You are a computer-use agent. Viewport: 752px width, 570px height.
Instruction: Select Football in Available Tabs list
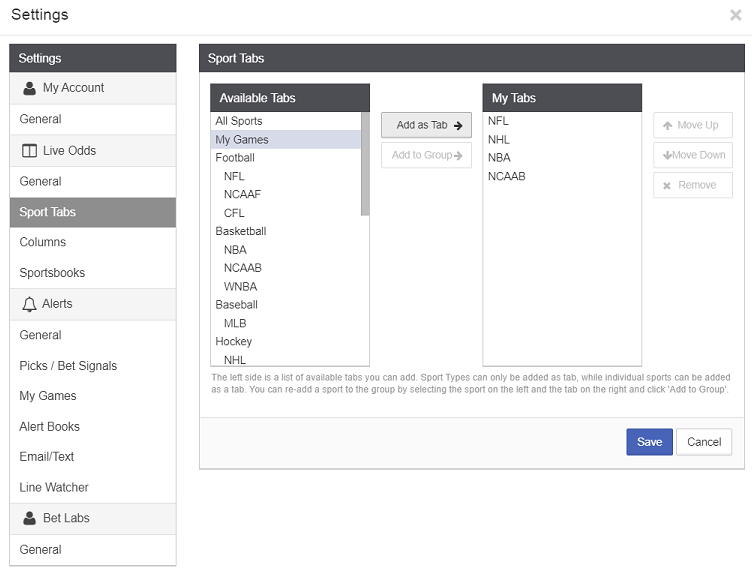[235, 158]
